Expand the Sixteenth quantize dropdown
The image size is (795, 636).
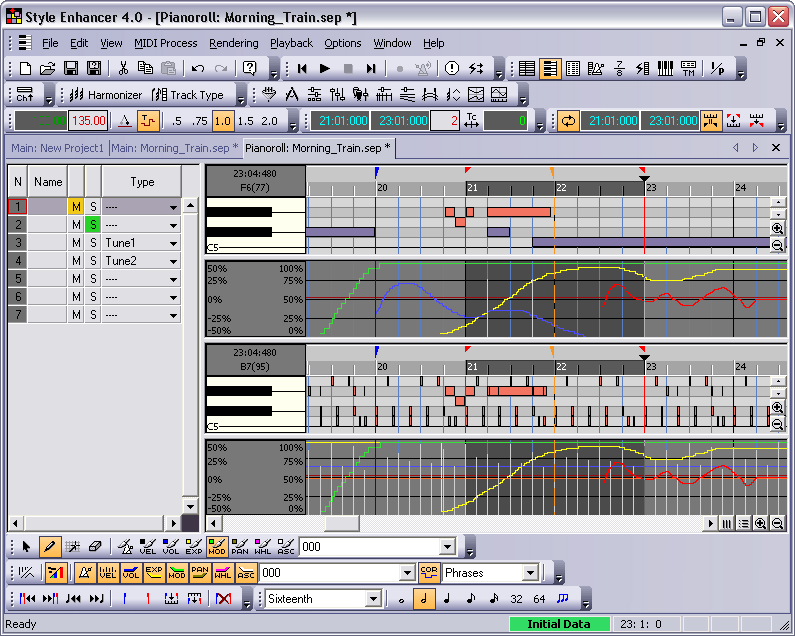372,599
